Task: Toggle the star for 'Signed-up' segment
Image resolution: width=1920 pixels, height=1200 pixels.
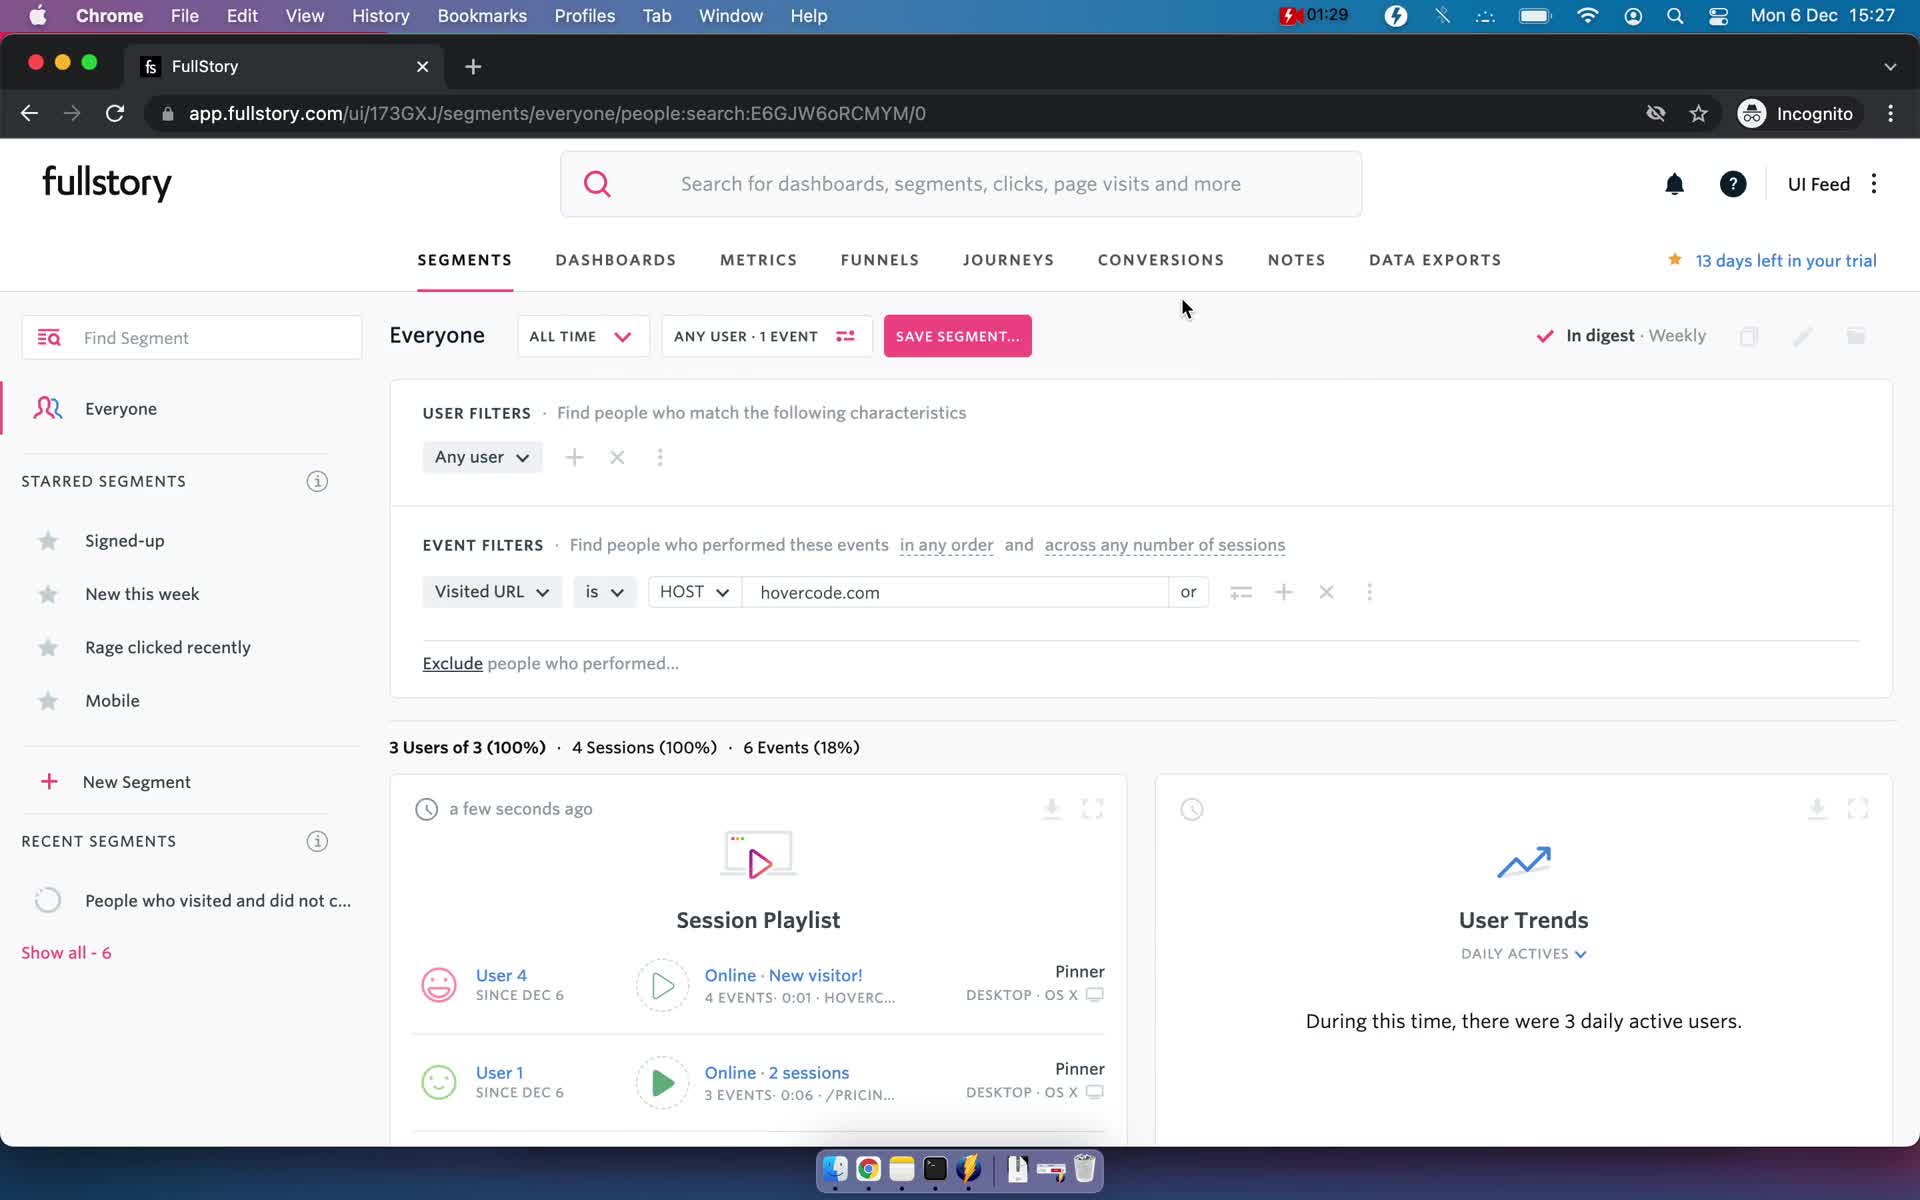Action: tap(47, 541)
